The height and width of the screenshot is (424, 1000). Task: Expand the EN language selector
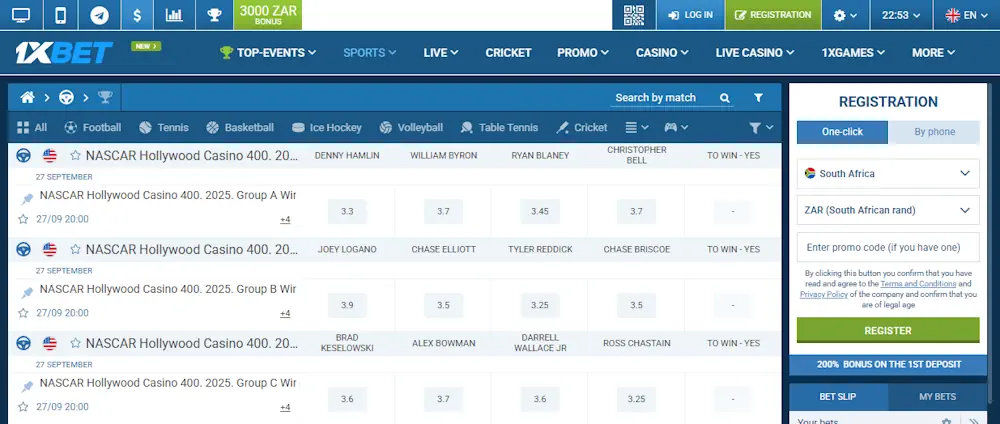967,15
